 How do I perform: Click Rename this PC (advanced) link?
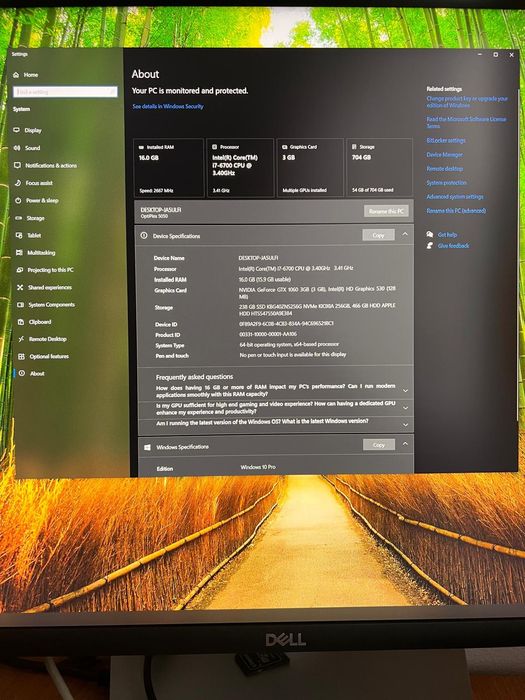coord(456,210)
